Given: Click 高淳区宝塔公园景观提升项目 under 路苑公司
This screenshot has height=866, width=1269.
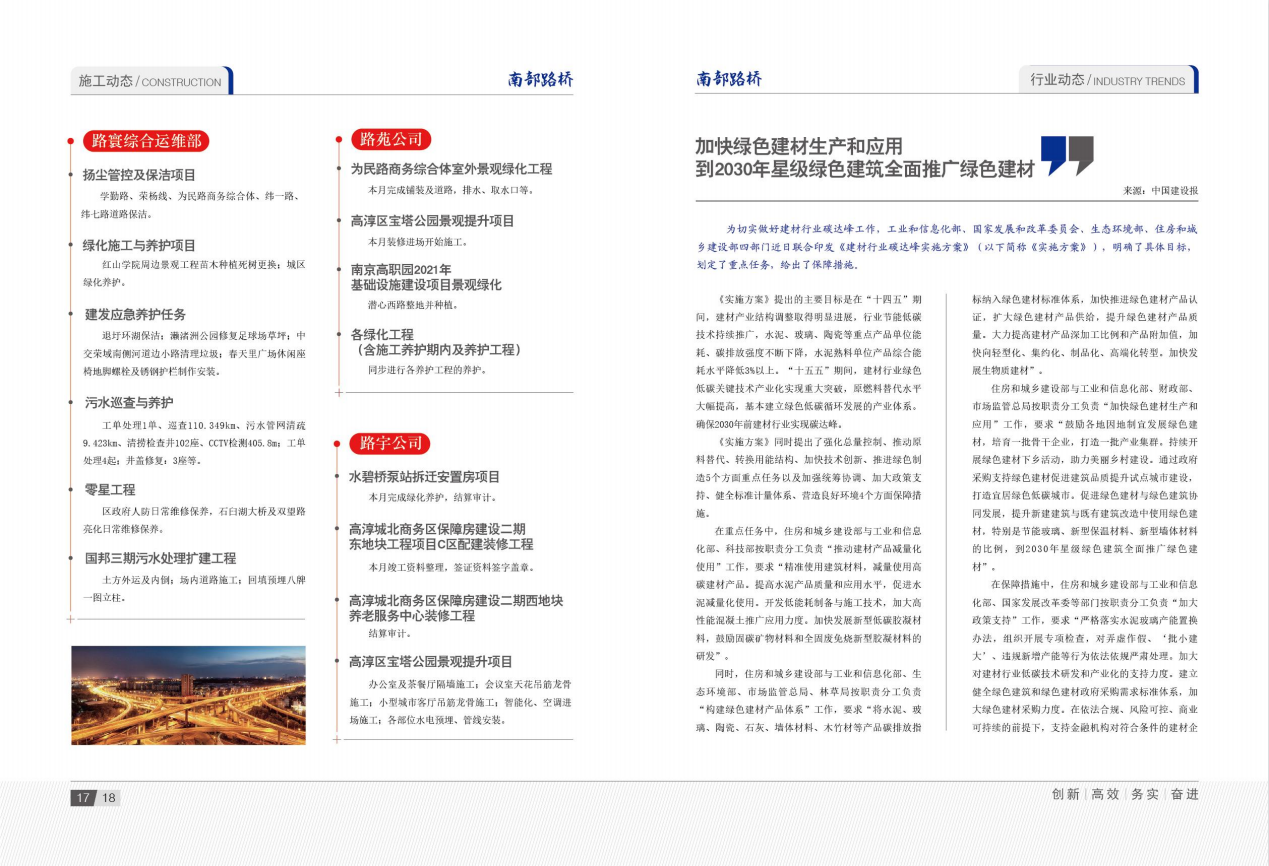Looking at the screenshot, I should point(432,221).
